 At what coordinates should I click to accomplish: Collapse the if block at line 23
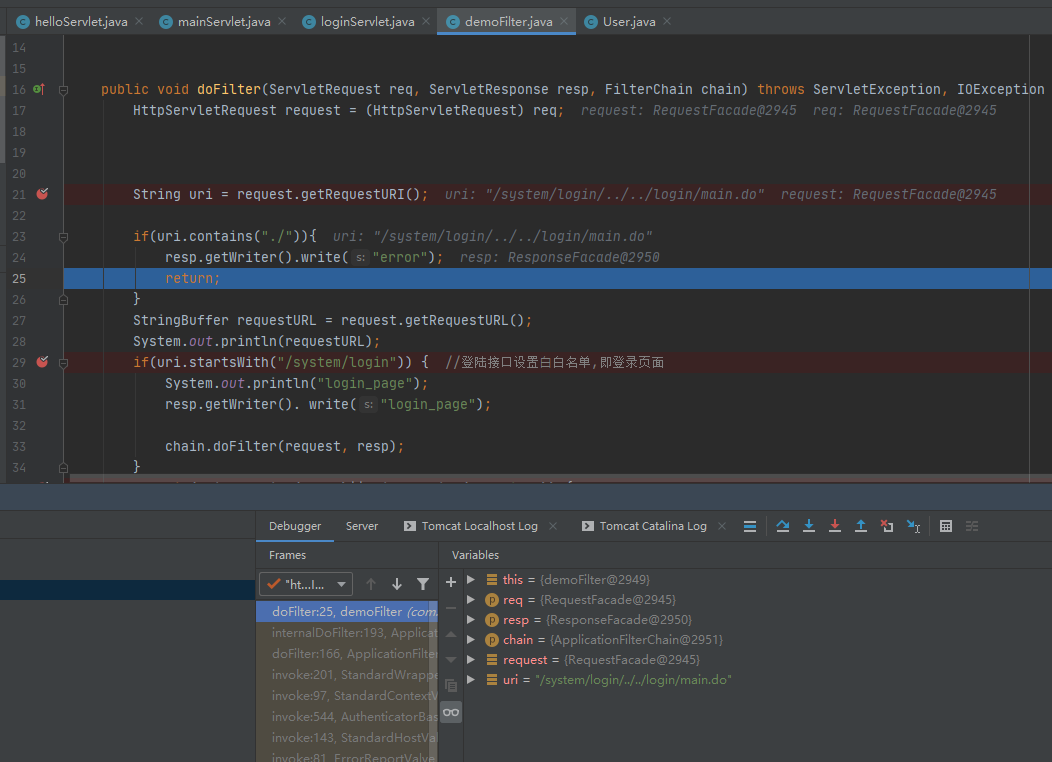click(x=63, y=237)
